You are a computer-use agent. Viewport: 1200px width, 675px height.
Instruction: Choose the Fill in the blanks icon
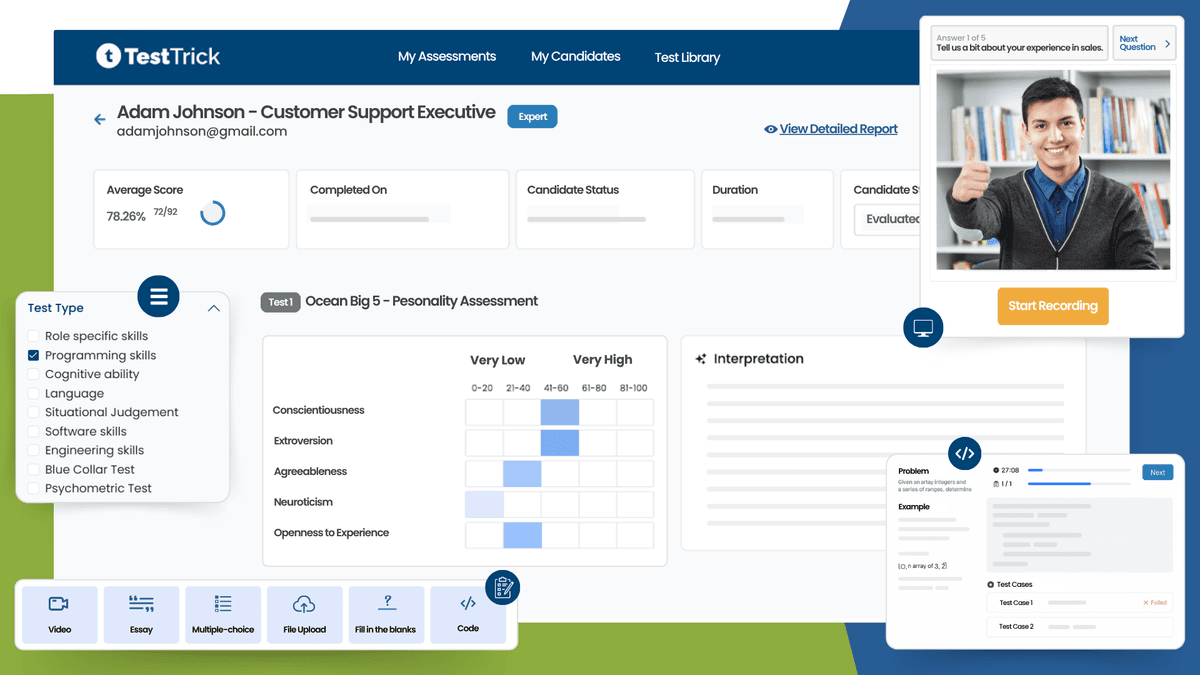386,614
